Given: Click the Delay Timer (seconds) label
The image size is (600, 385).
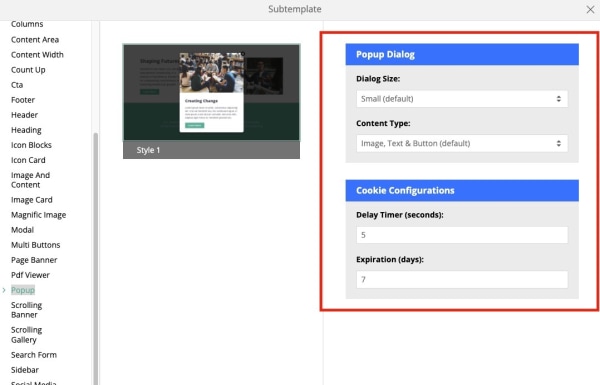Looking at the screenshot, I should click(400, 215).
